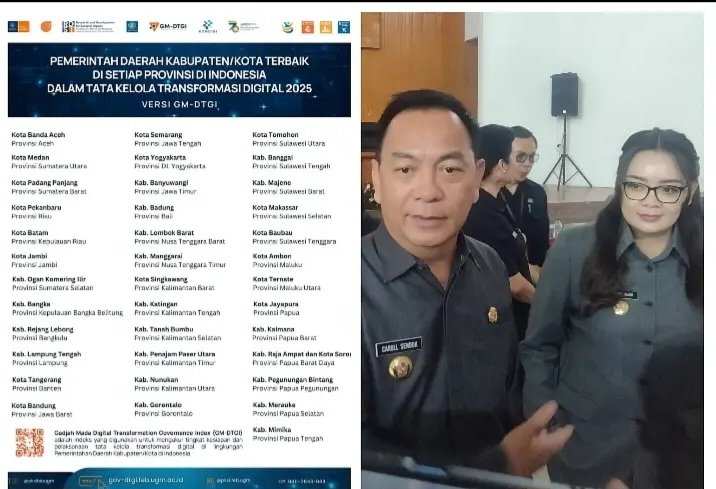Click the black speaker on the stand

point(565,95)
